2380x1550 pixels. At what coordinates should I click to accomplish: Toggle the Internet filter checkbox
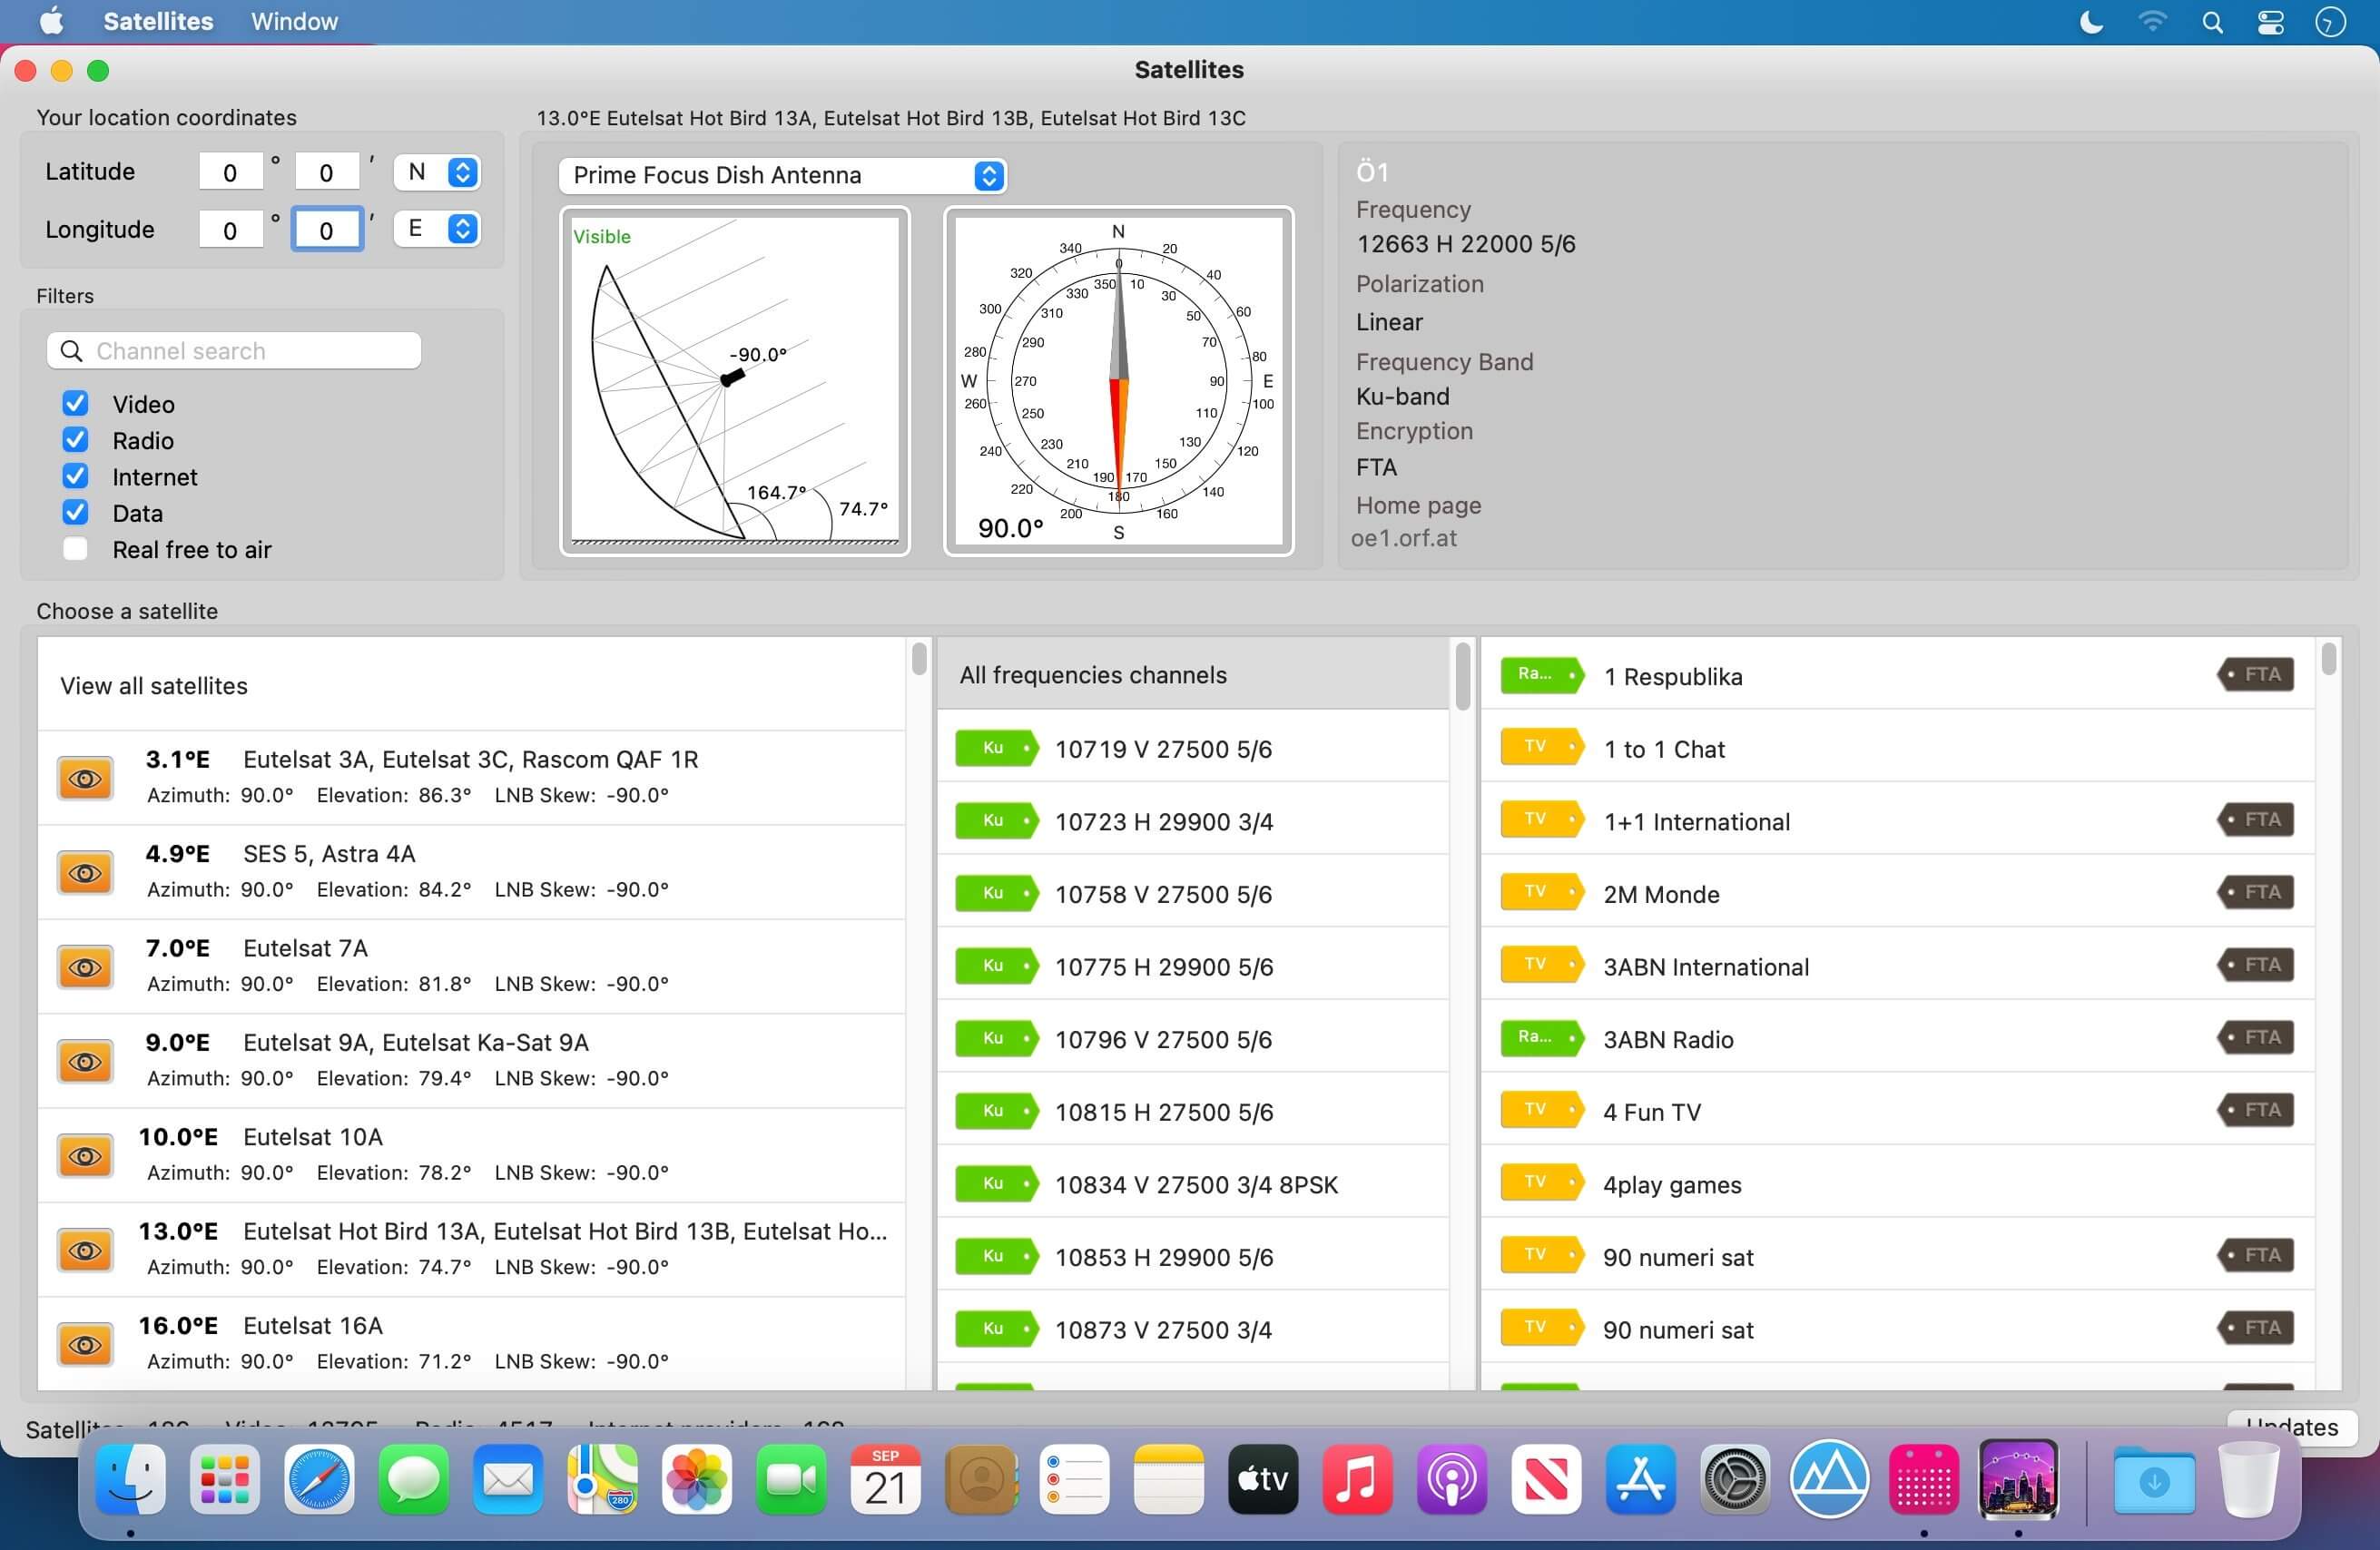point(75,476)
